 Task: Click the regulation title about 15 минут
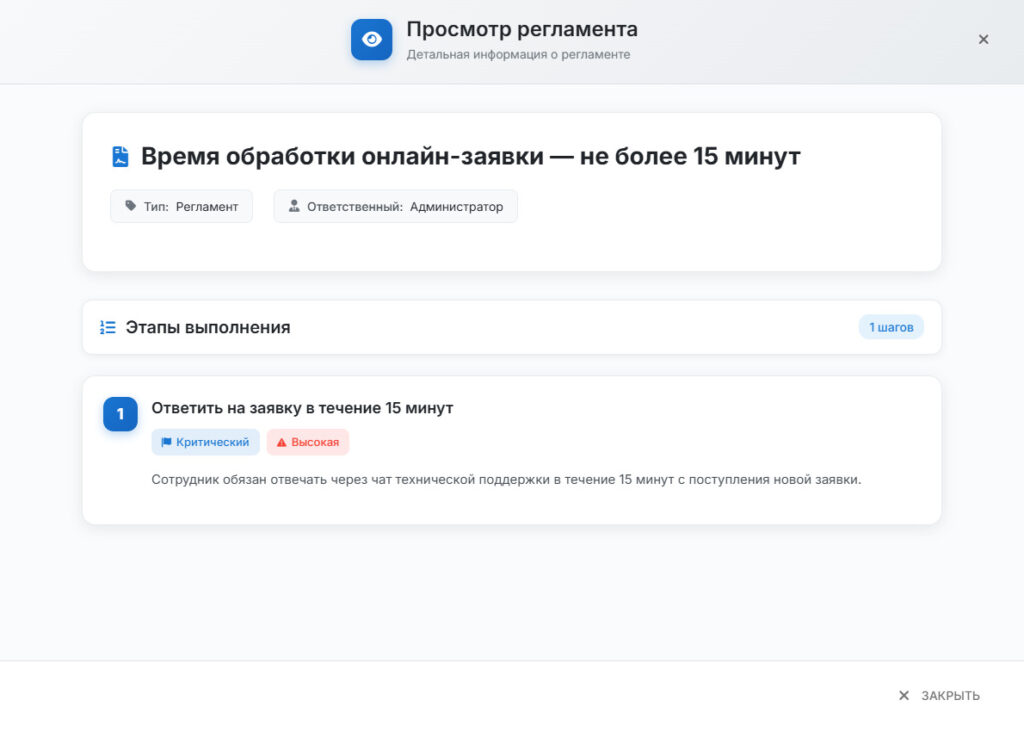pos(470,157)
